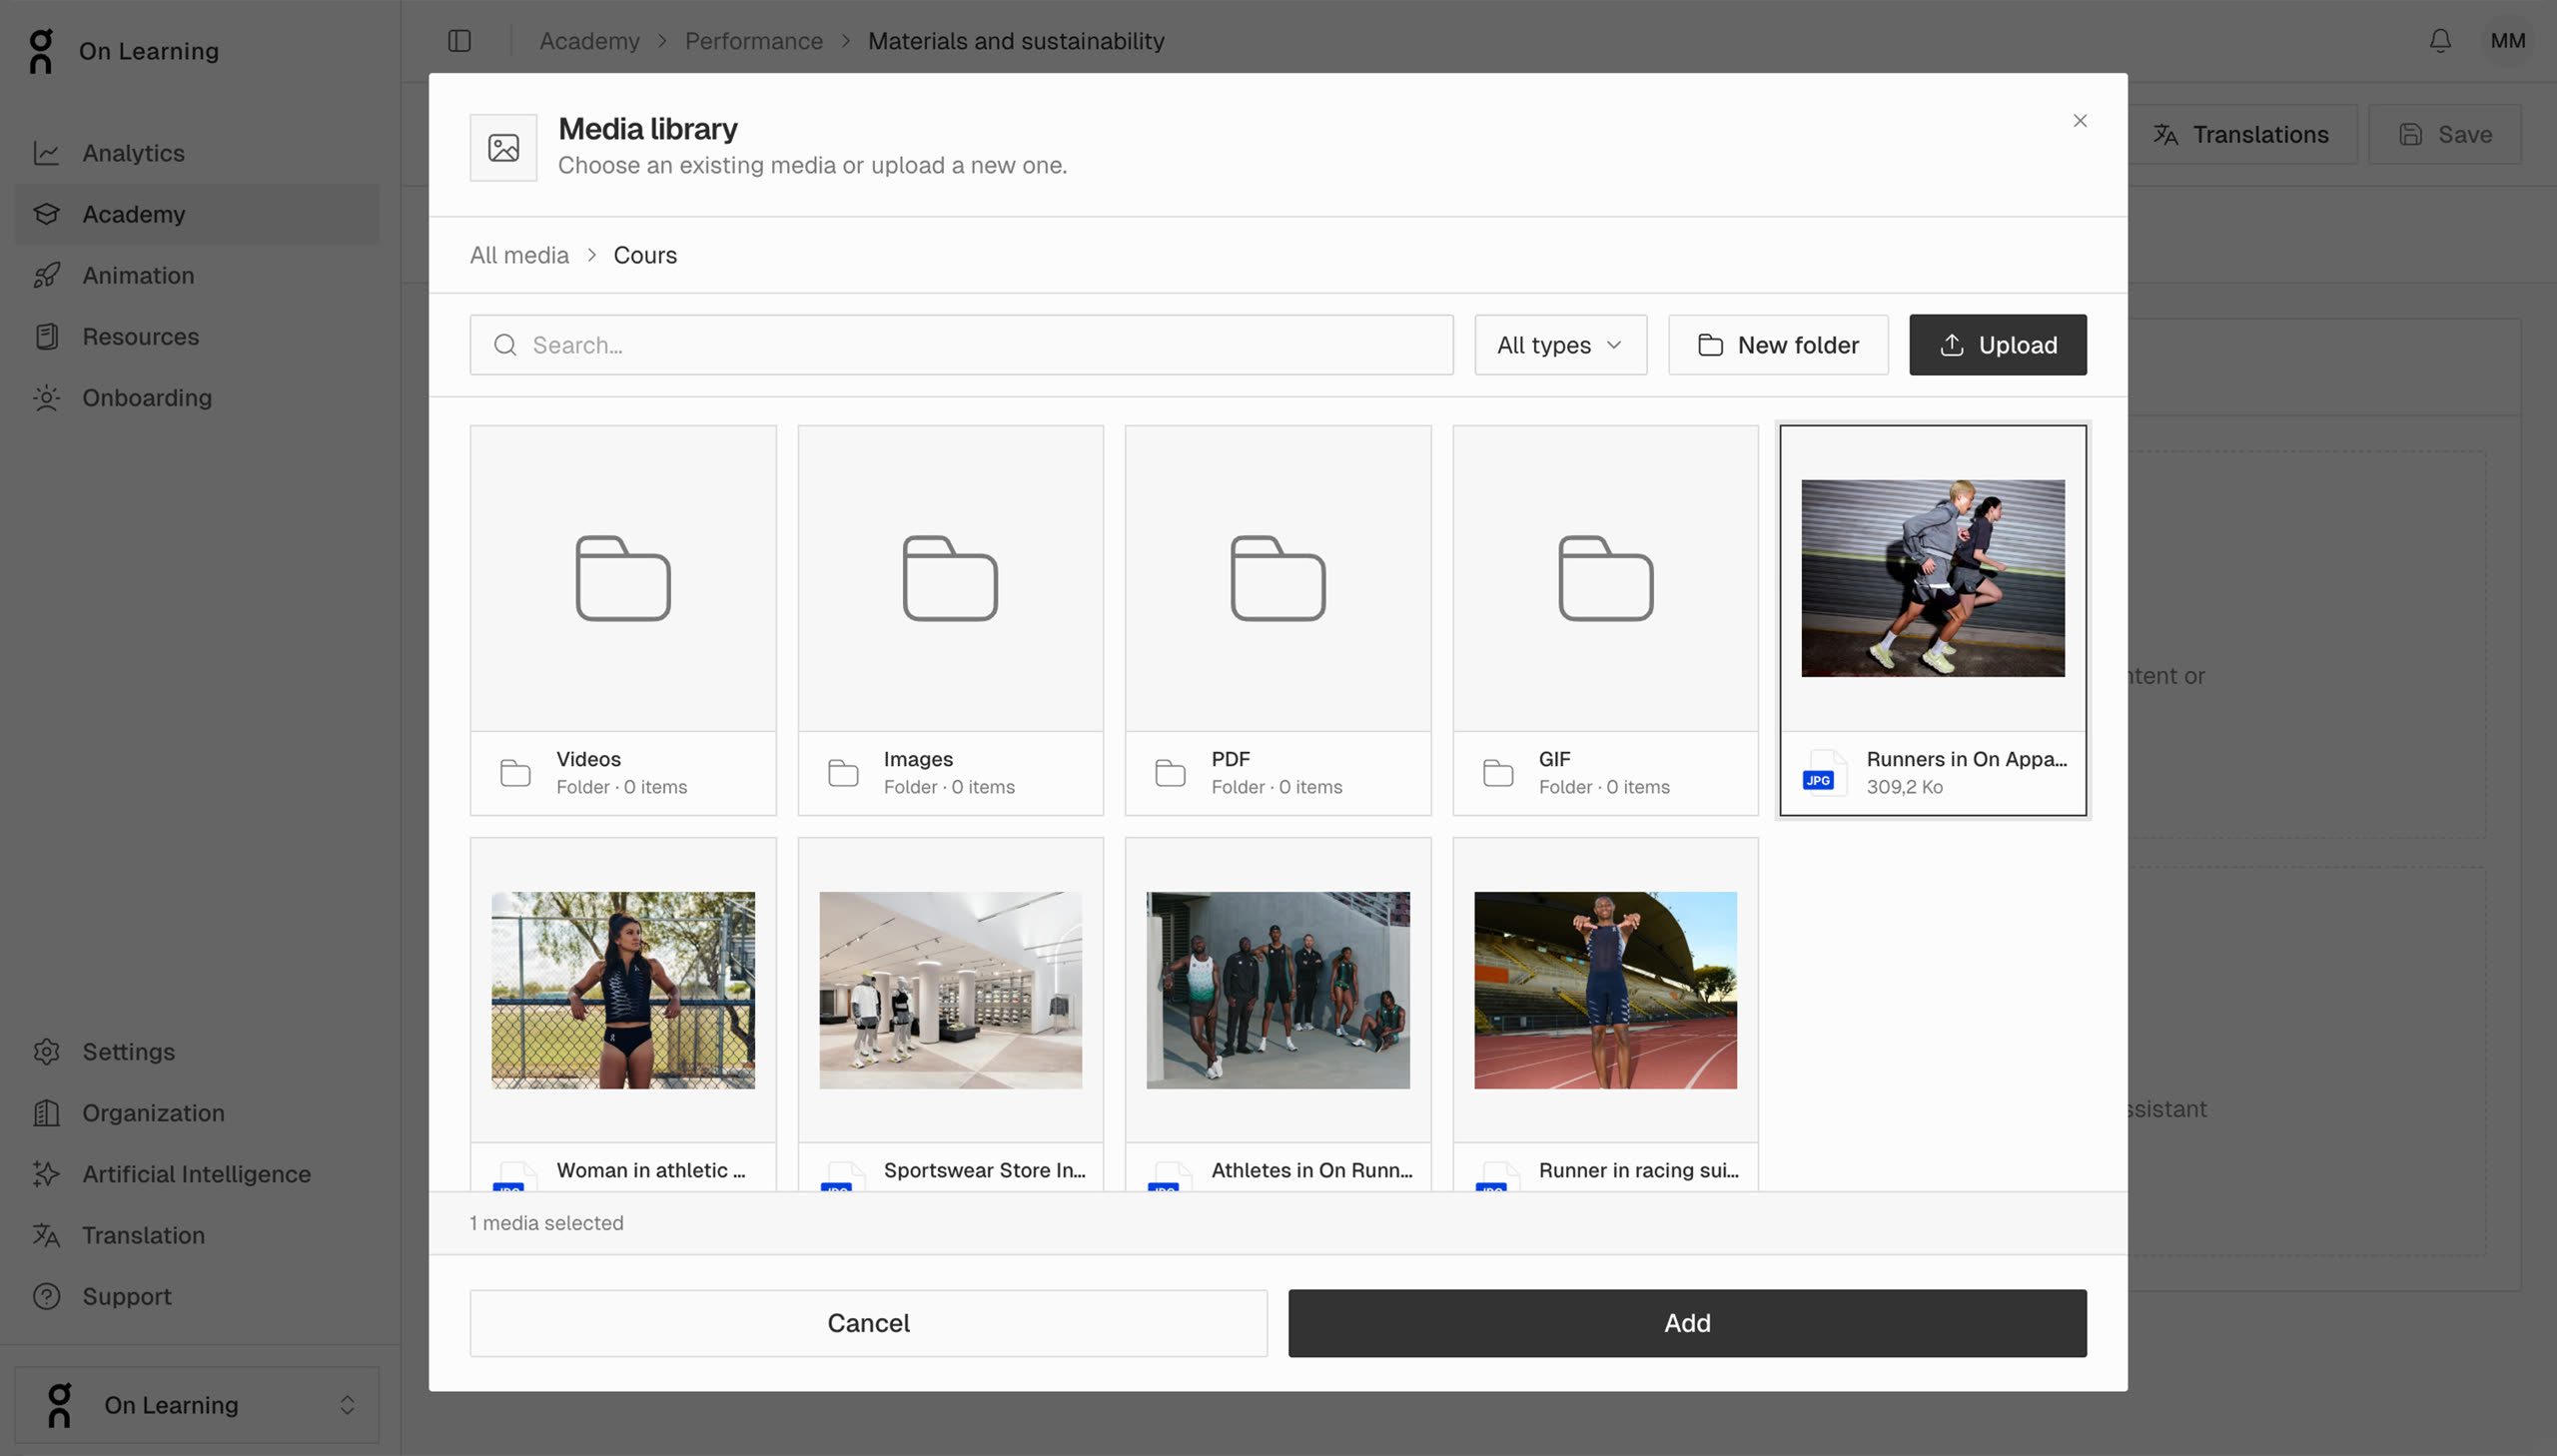Open Artificial Intelligence in the sidebar
Viewport: 2557px width, 1456px height.
click(197, 1173)
